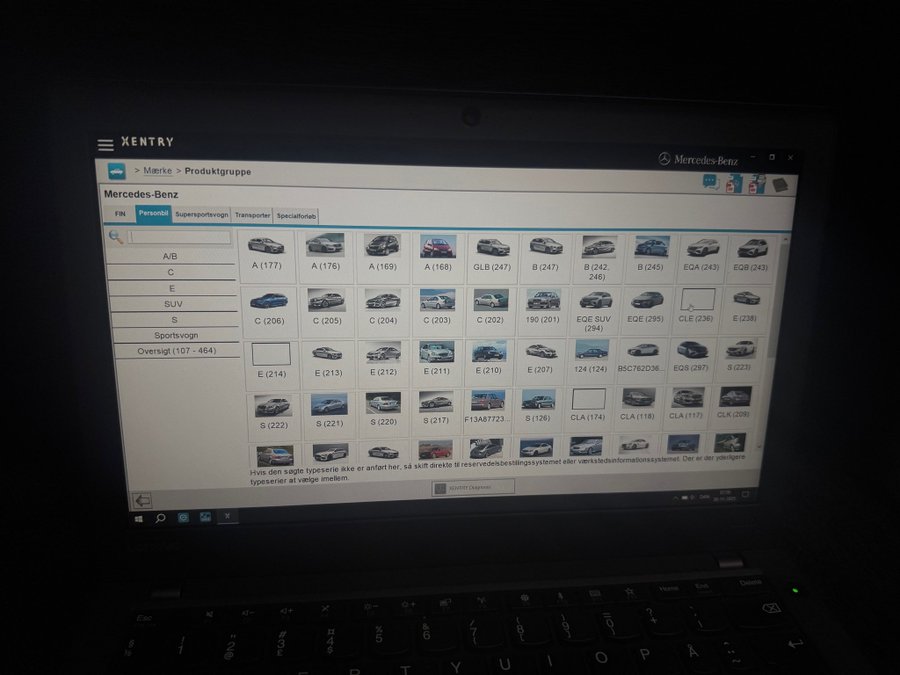The width and height of the screenshot is (900, 675).
Task: Open the book icon in top toolbar
Action: (780, 184)
